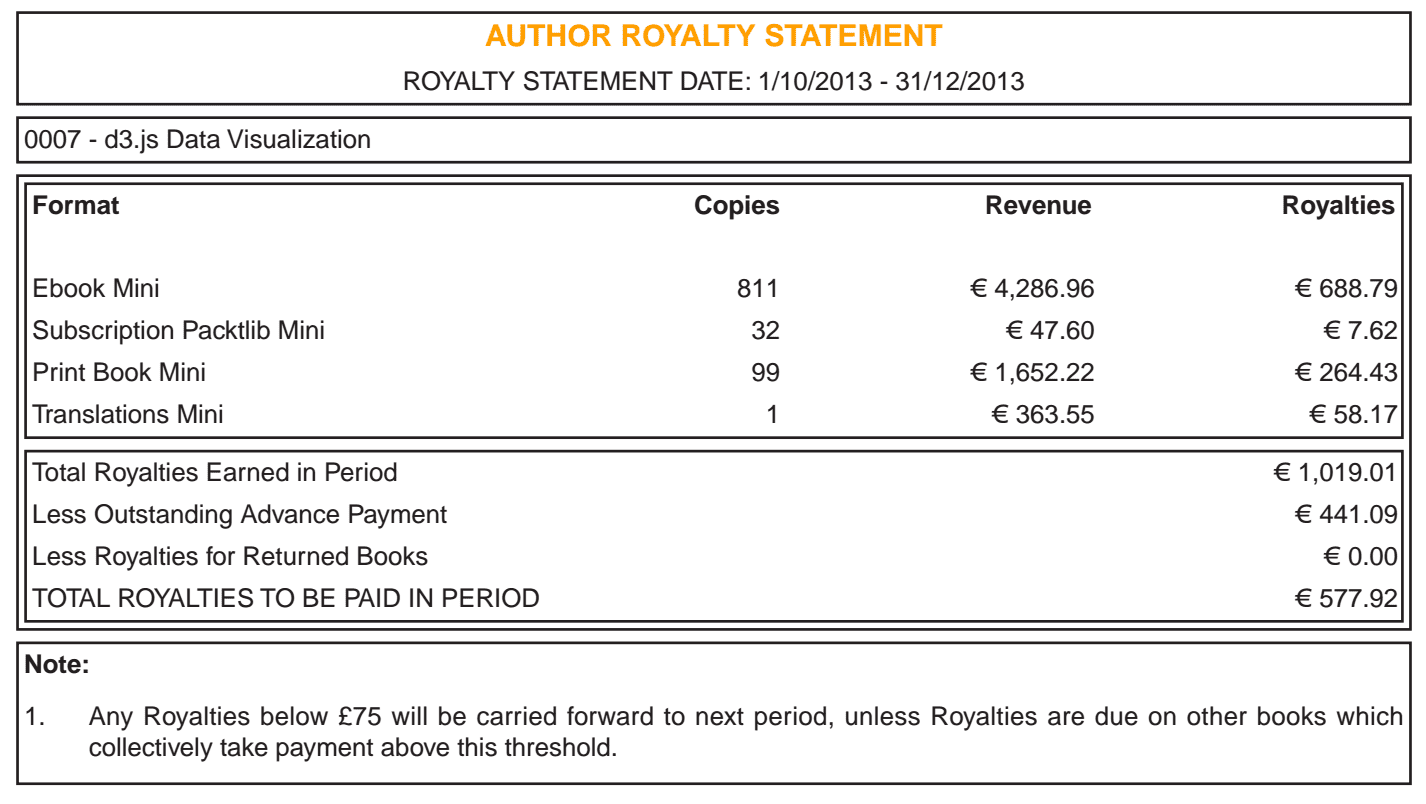Click the Subscription Packtlib royalties € 7.62
The width and height of the screenshot is (1426, 804).
coord(1360,330)
